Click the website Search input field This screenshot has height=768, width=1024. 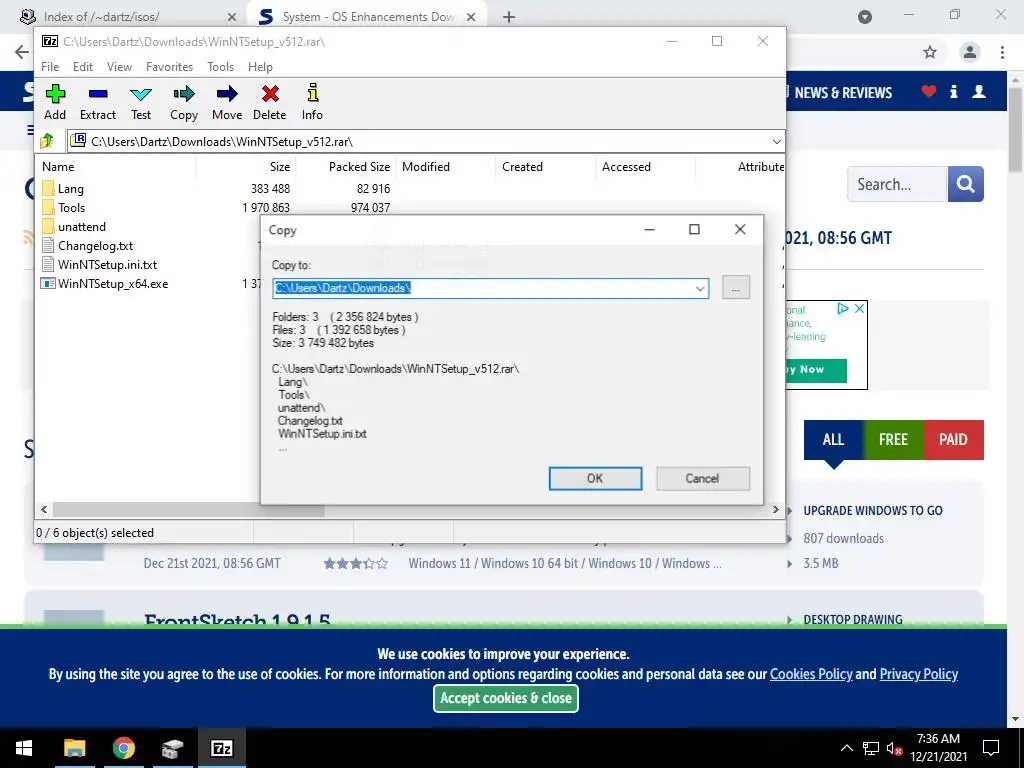coord(897,184)
